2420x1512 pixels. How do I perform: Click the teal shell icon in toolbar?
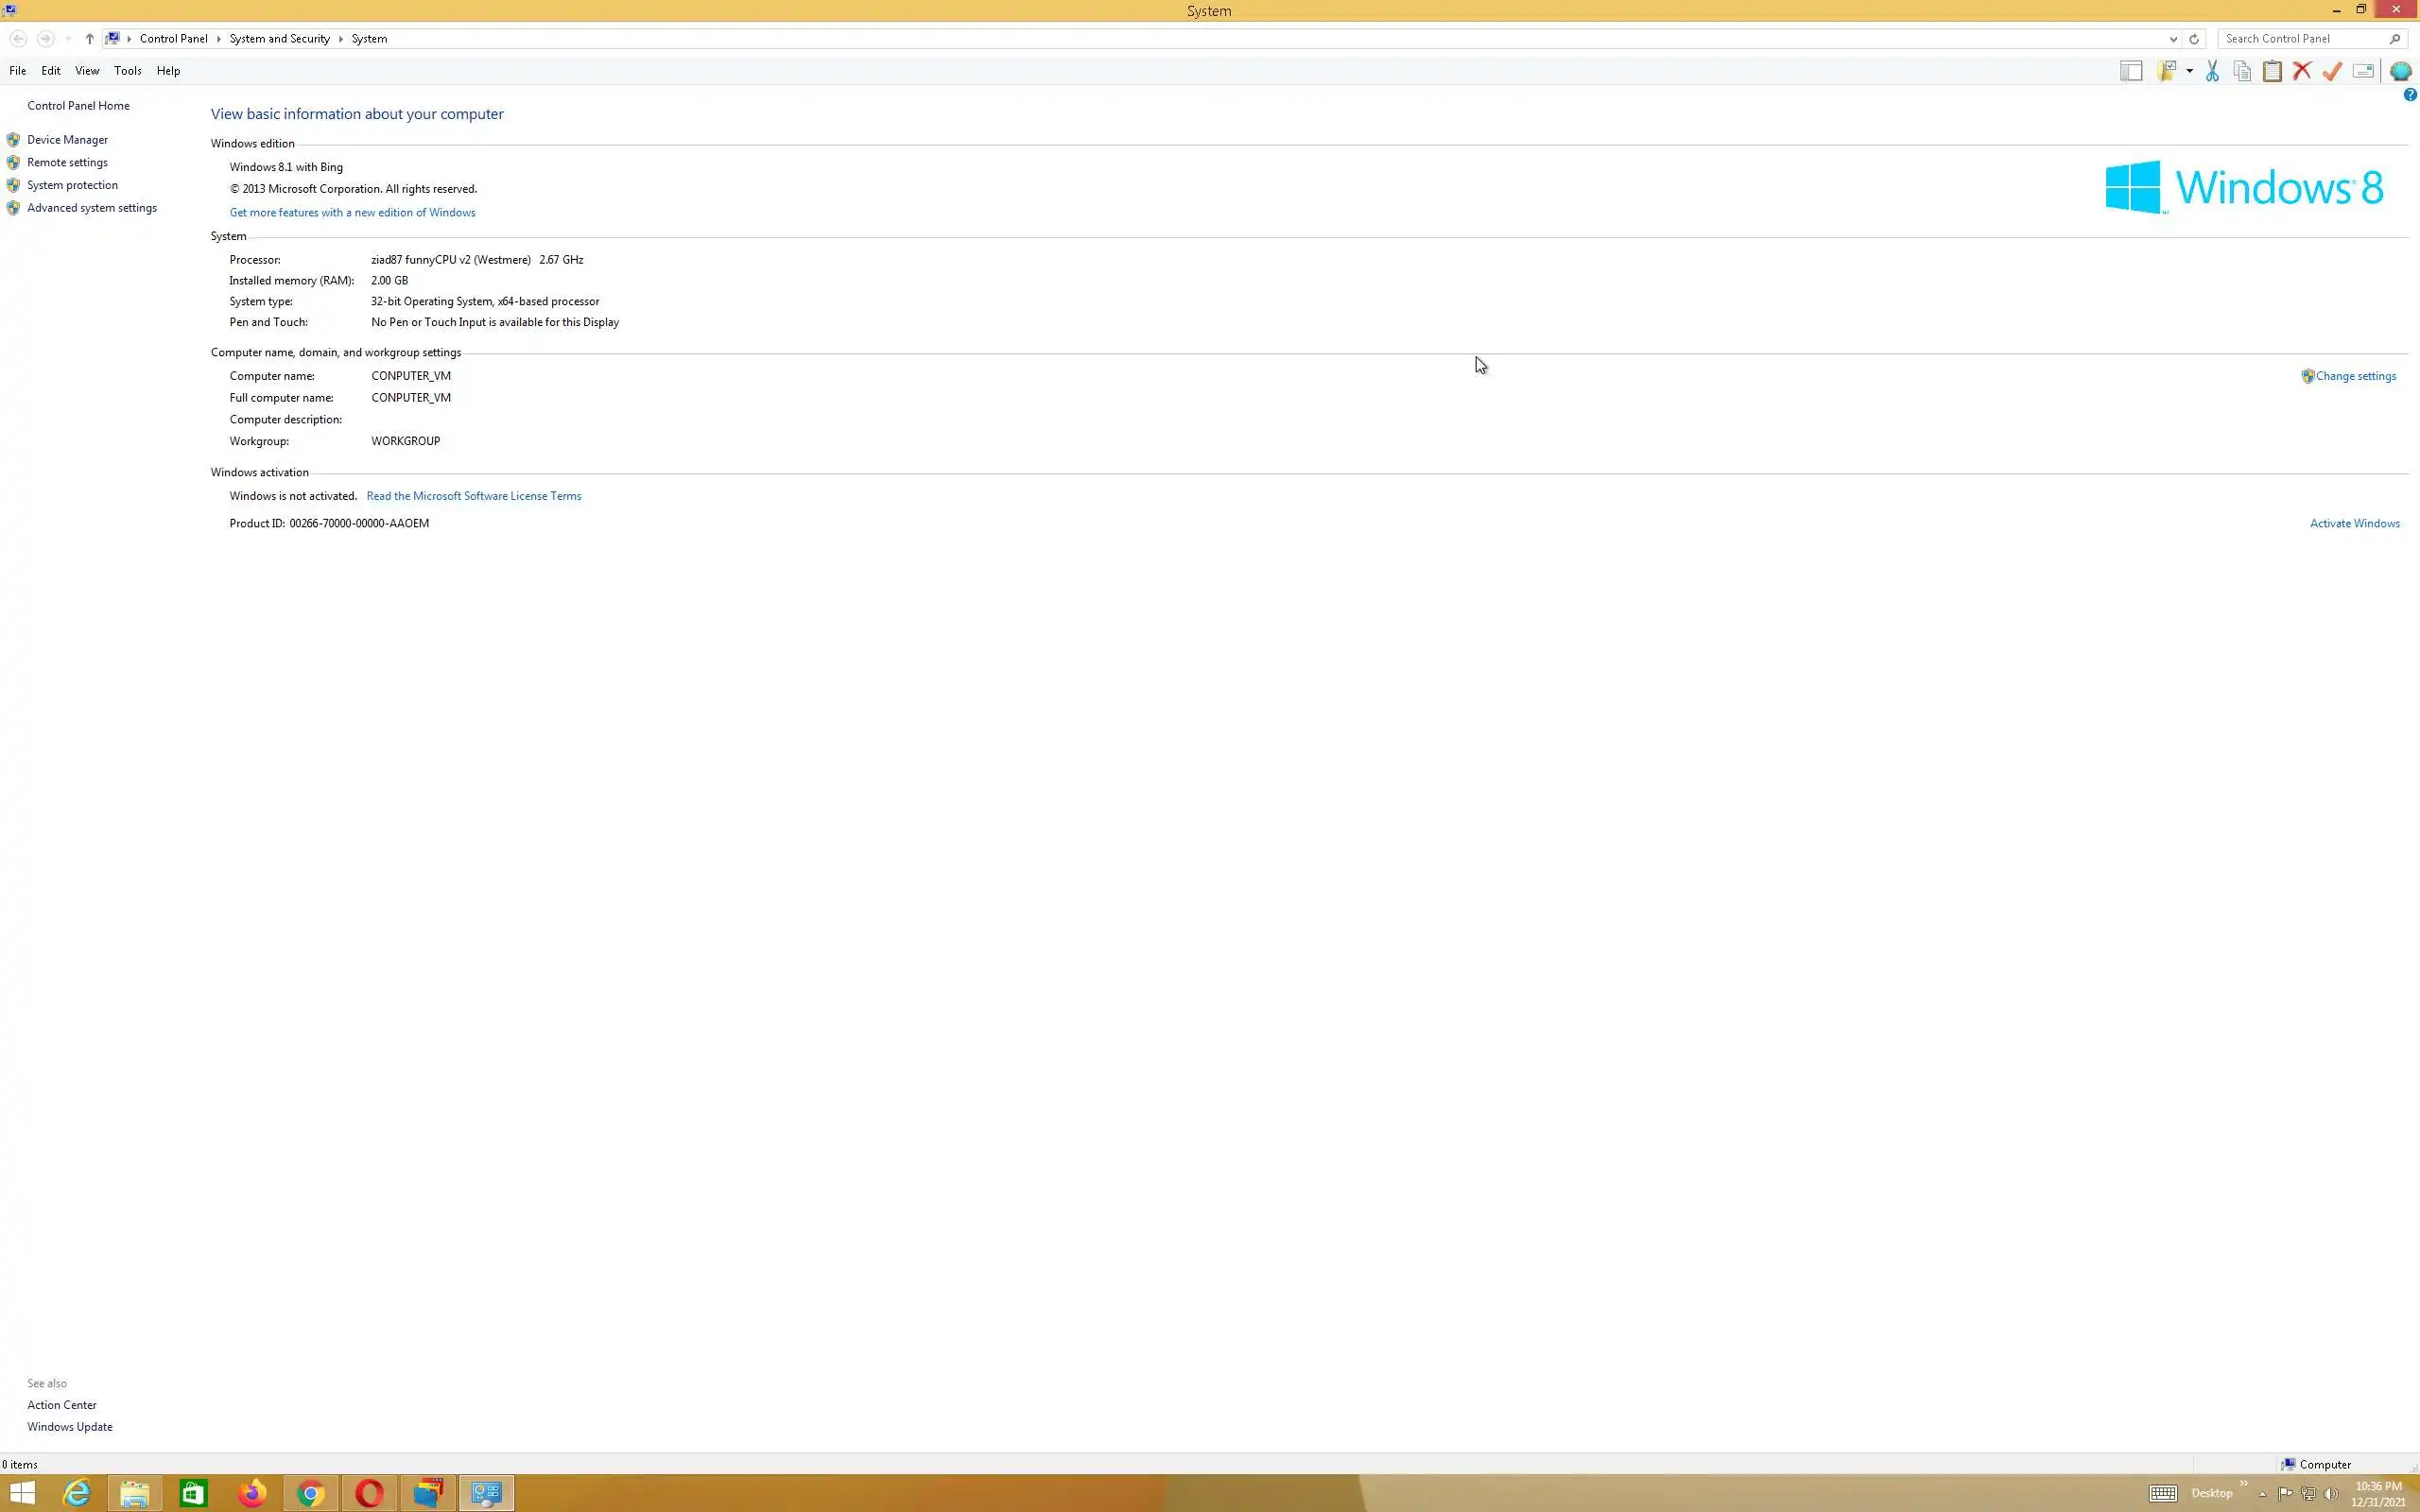(x=2400, y=71)
